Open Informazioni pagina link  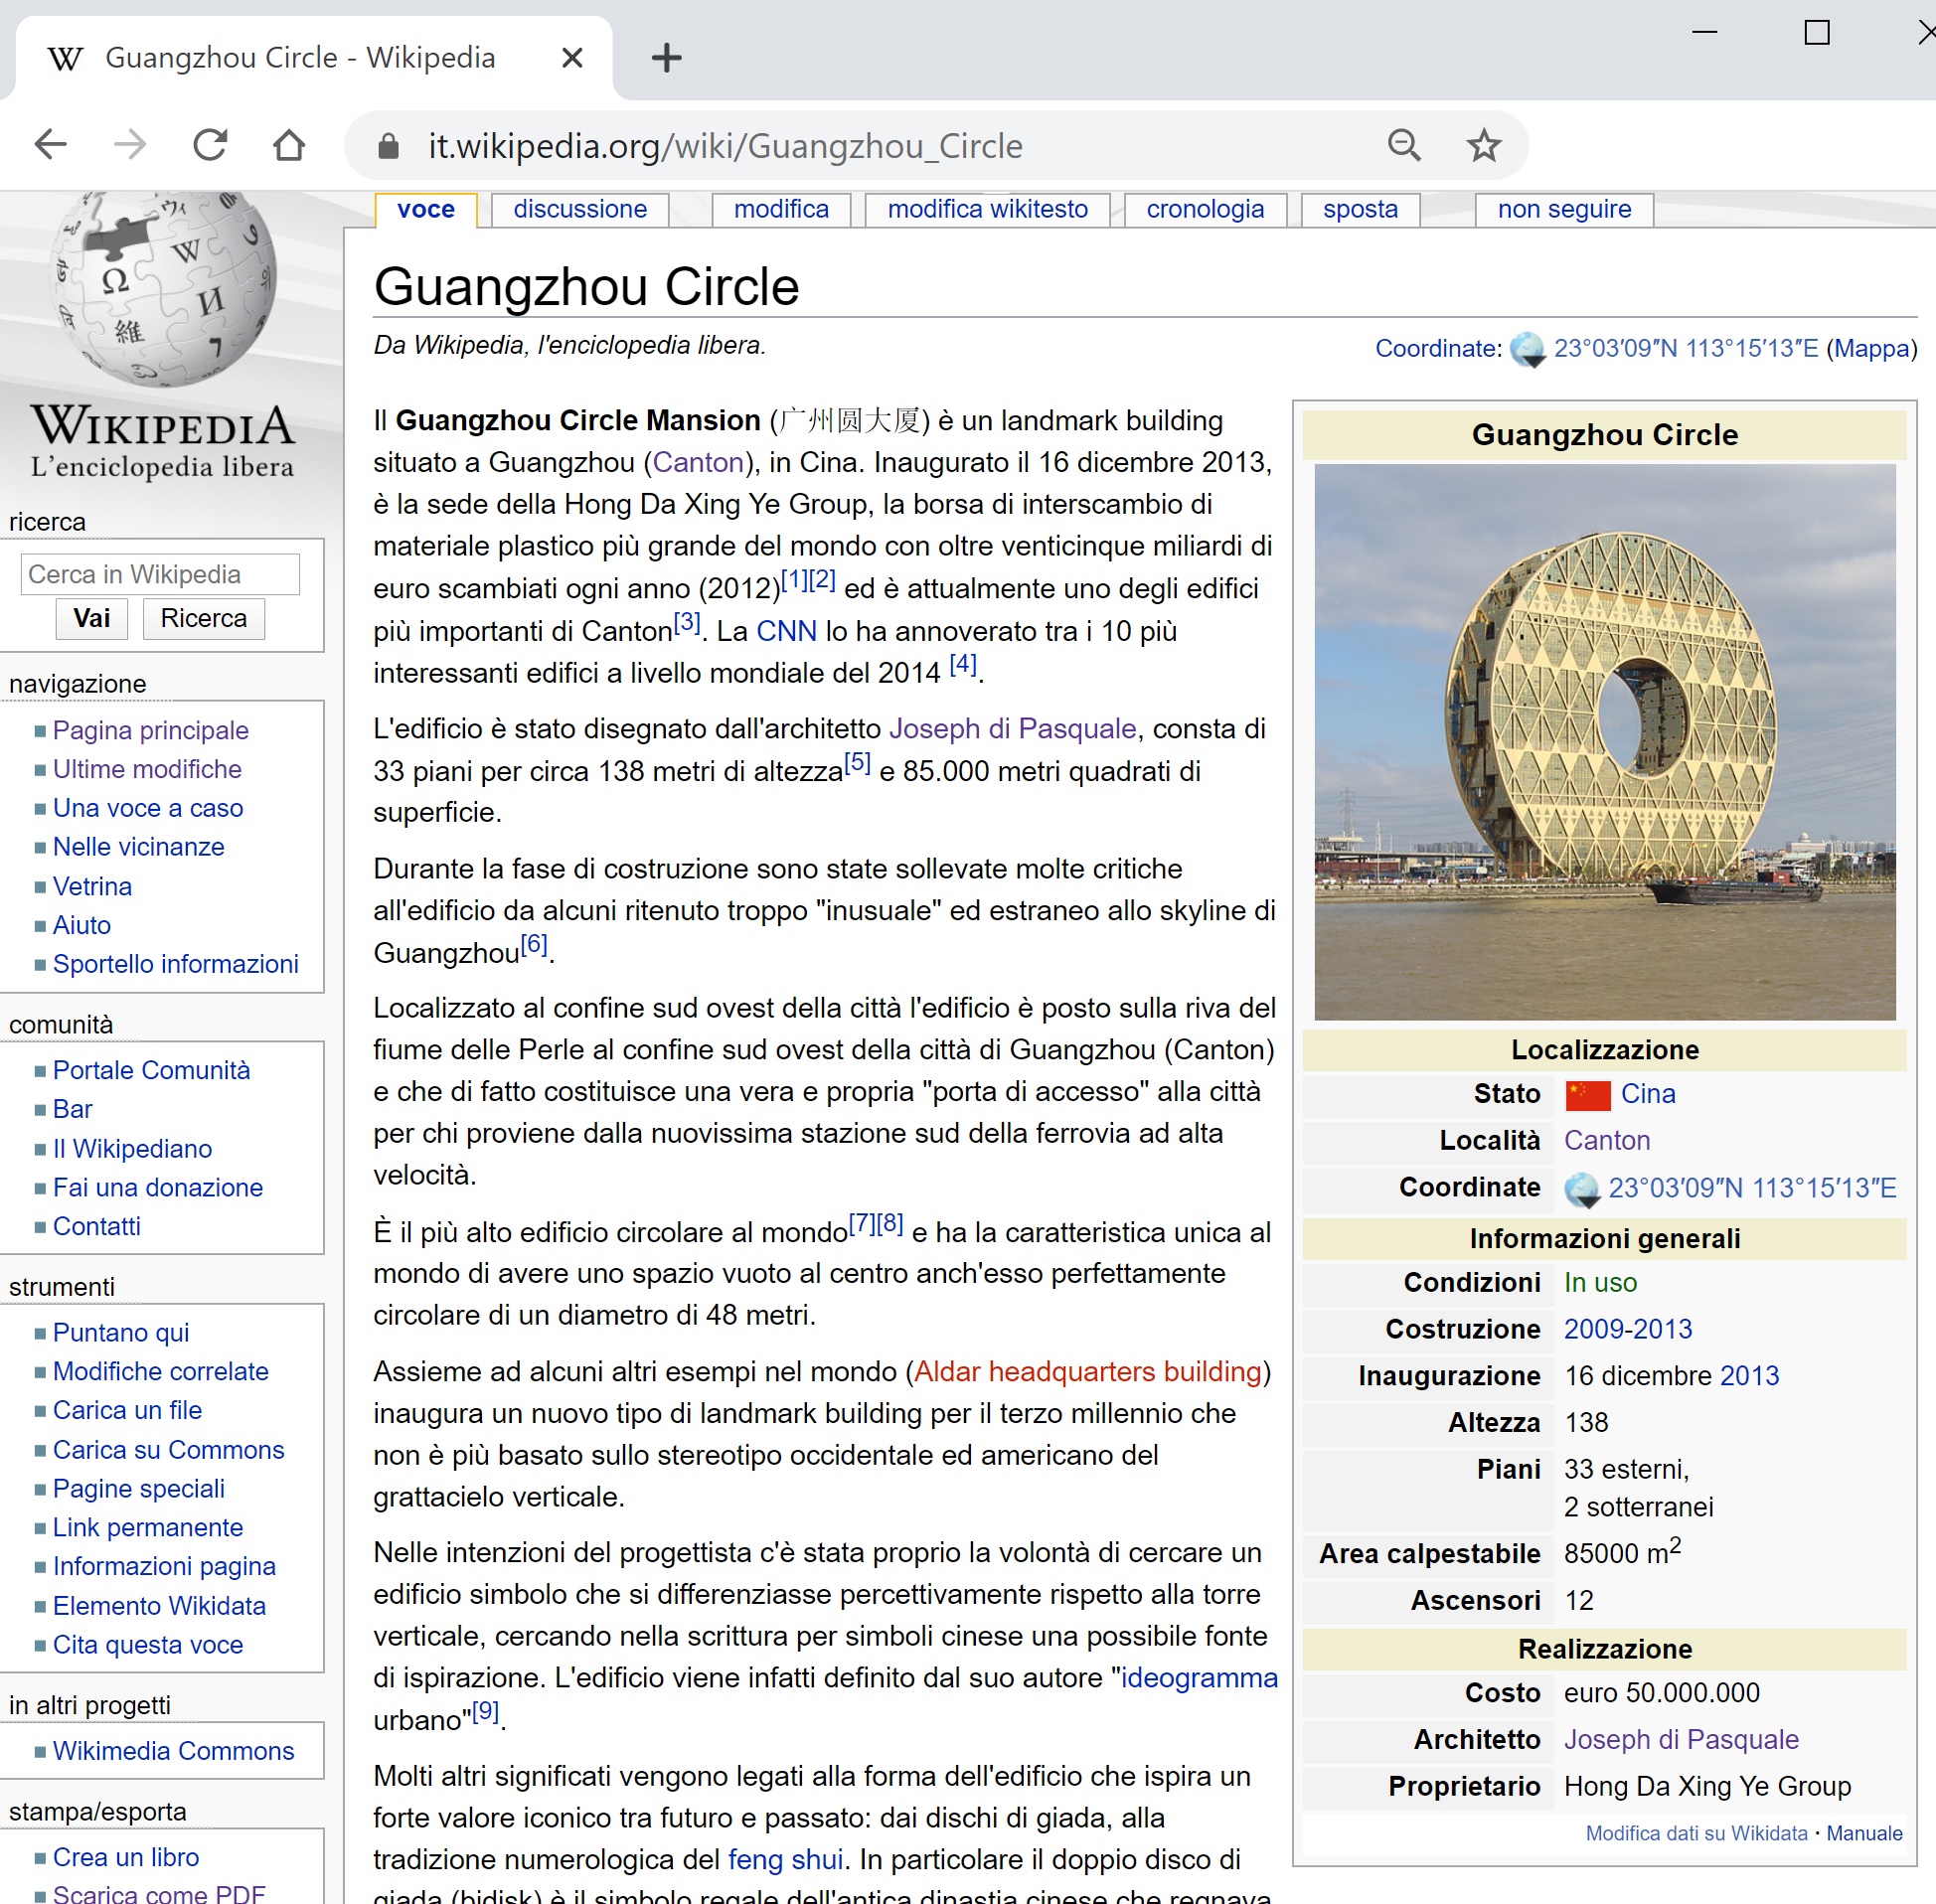(x=165, y=1567)
